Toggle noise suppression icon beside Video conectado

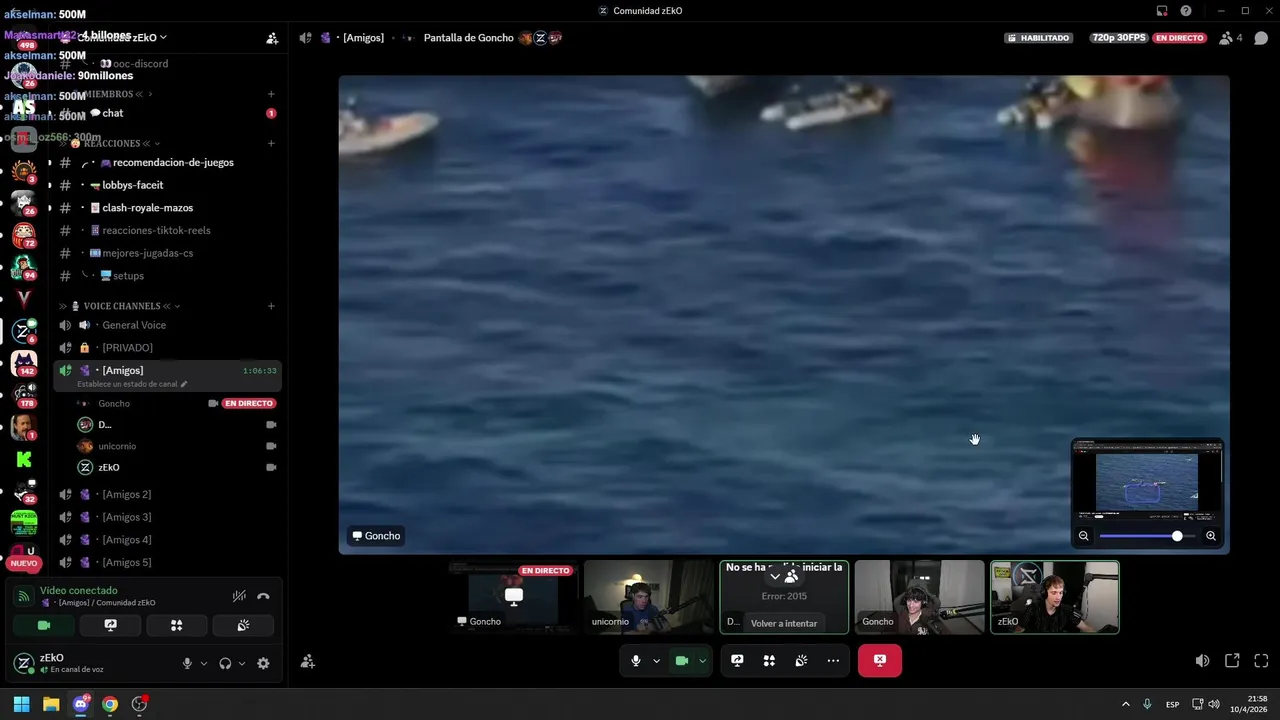[239, 596]
